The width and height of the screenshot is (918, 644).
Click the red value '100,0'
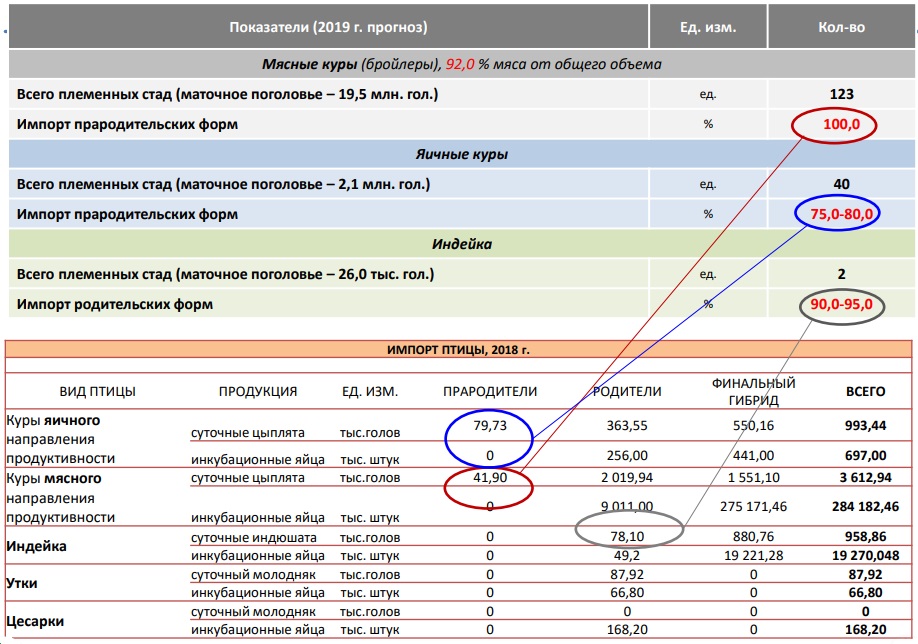(x=841, y=124)
